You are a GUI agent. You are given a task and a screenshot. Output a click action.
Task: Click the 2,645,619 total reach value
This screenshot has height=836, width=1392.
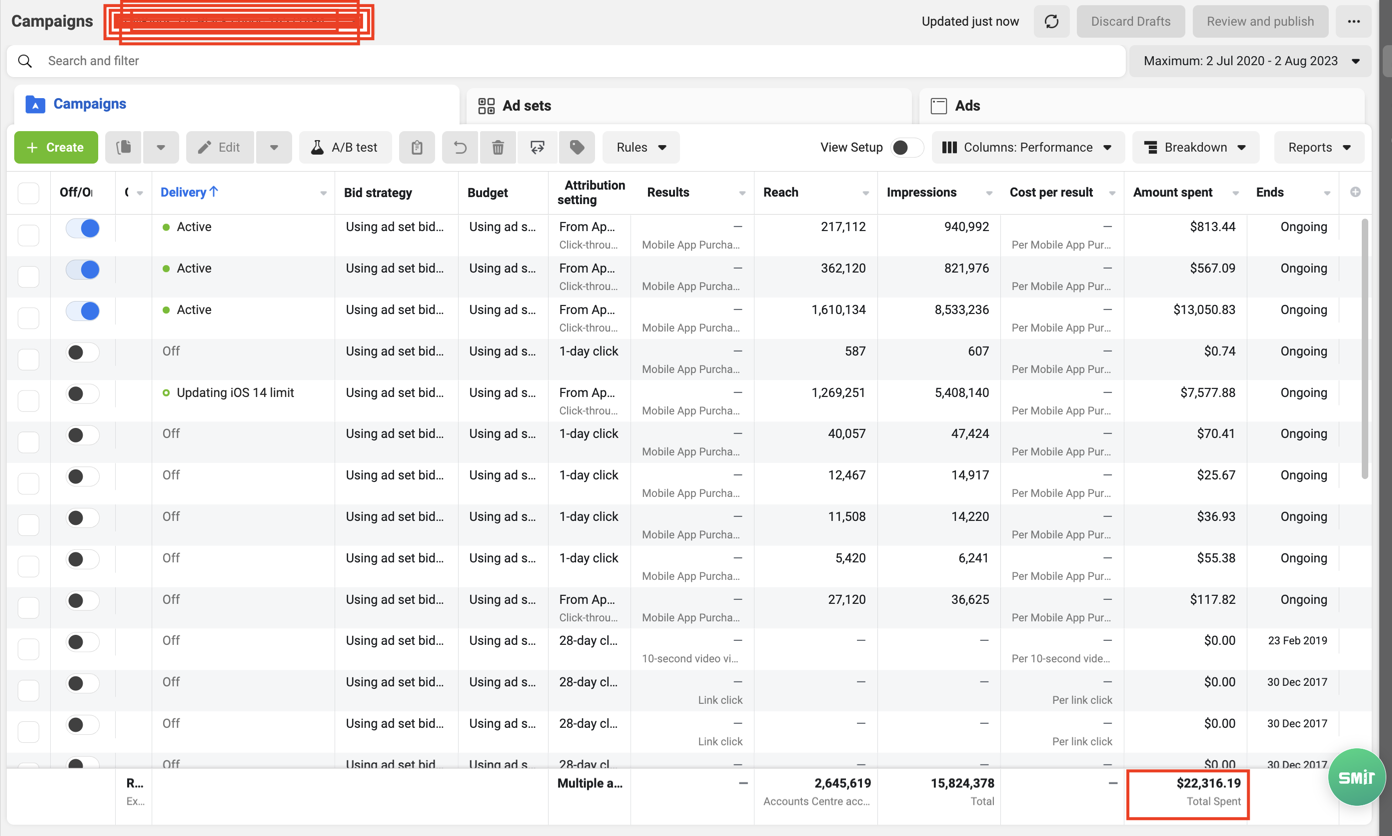(x=842, y=783)
